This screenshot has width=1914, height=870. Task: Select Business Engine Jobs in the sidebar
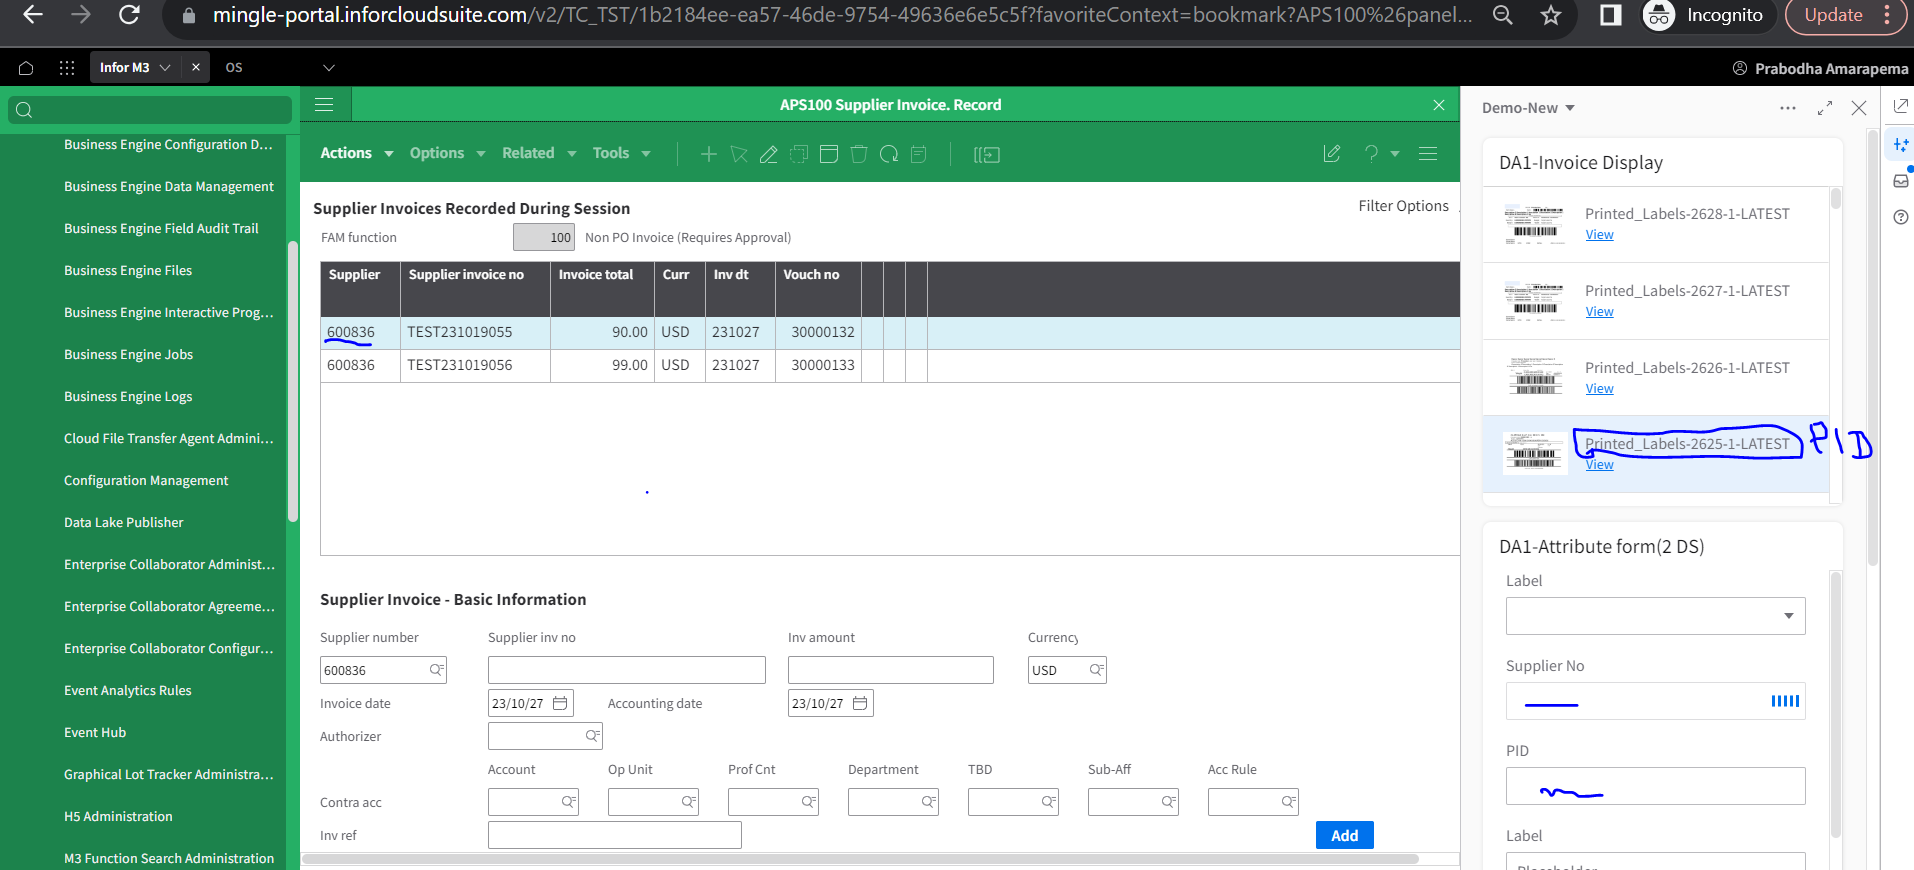(128, 355)
